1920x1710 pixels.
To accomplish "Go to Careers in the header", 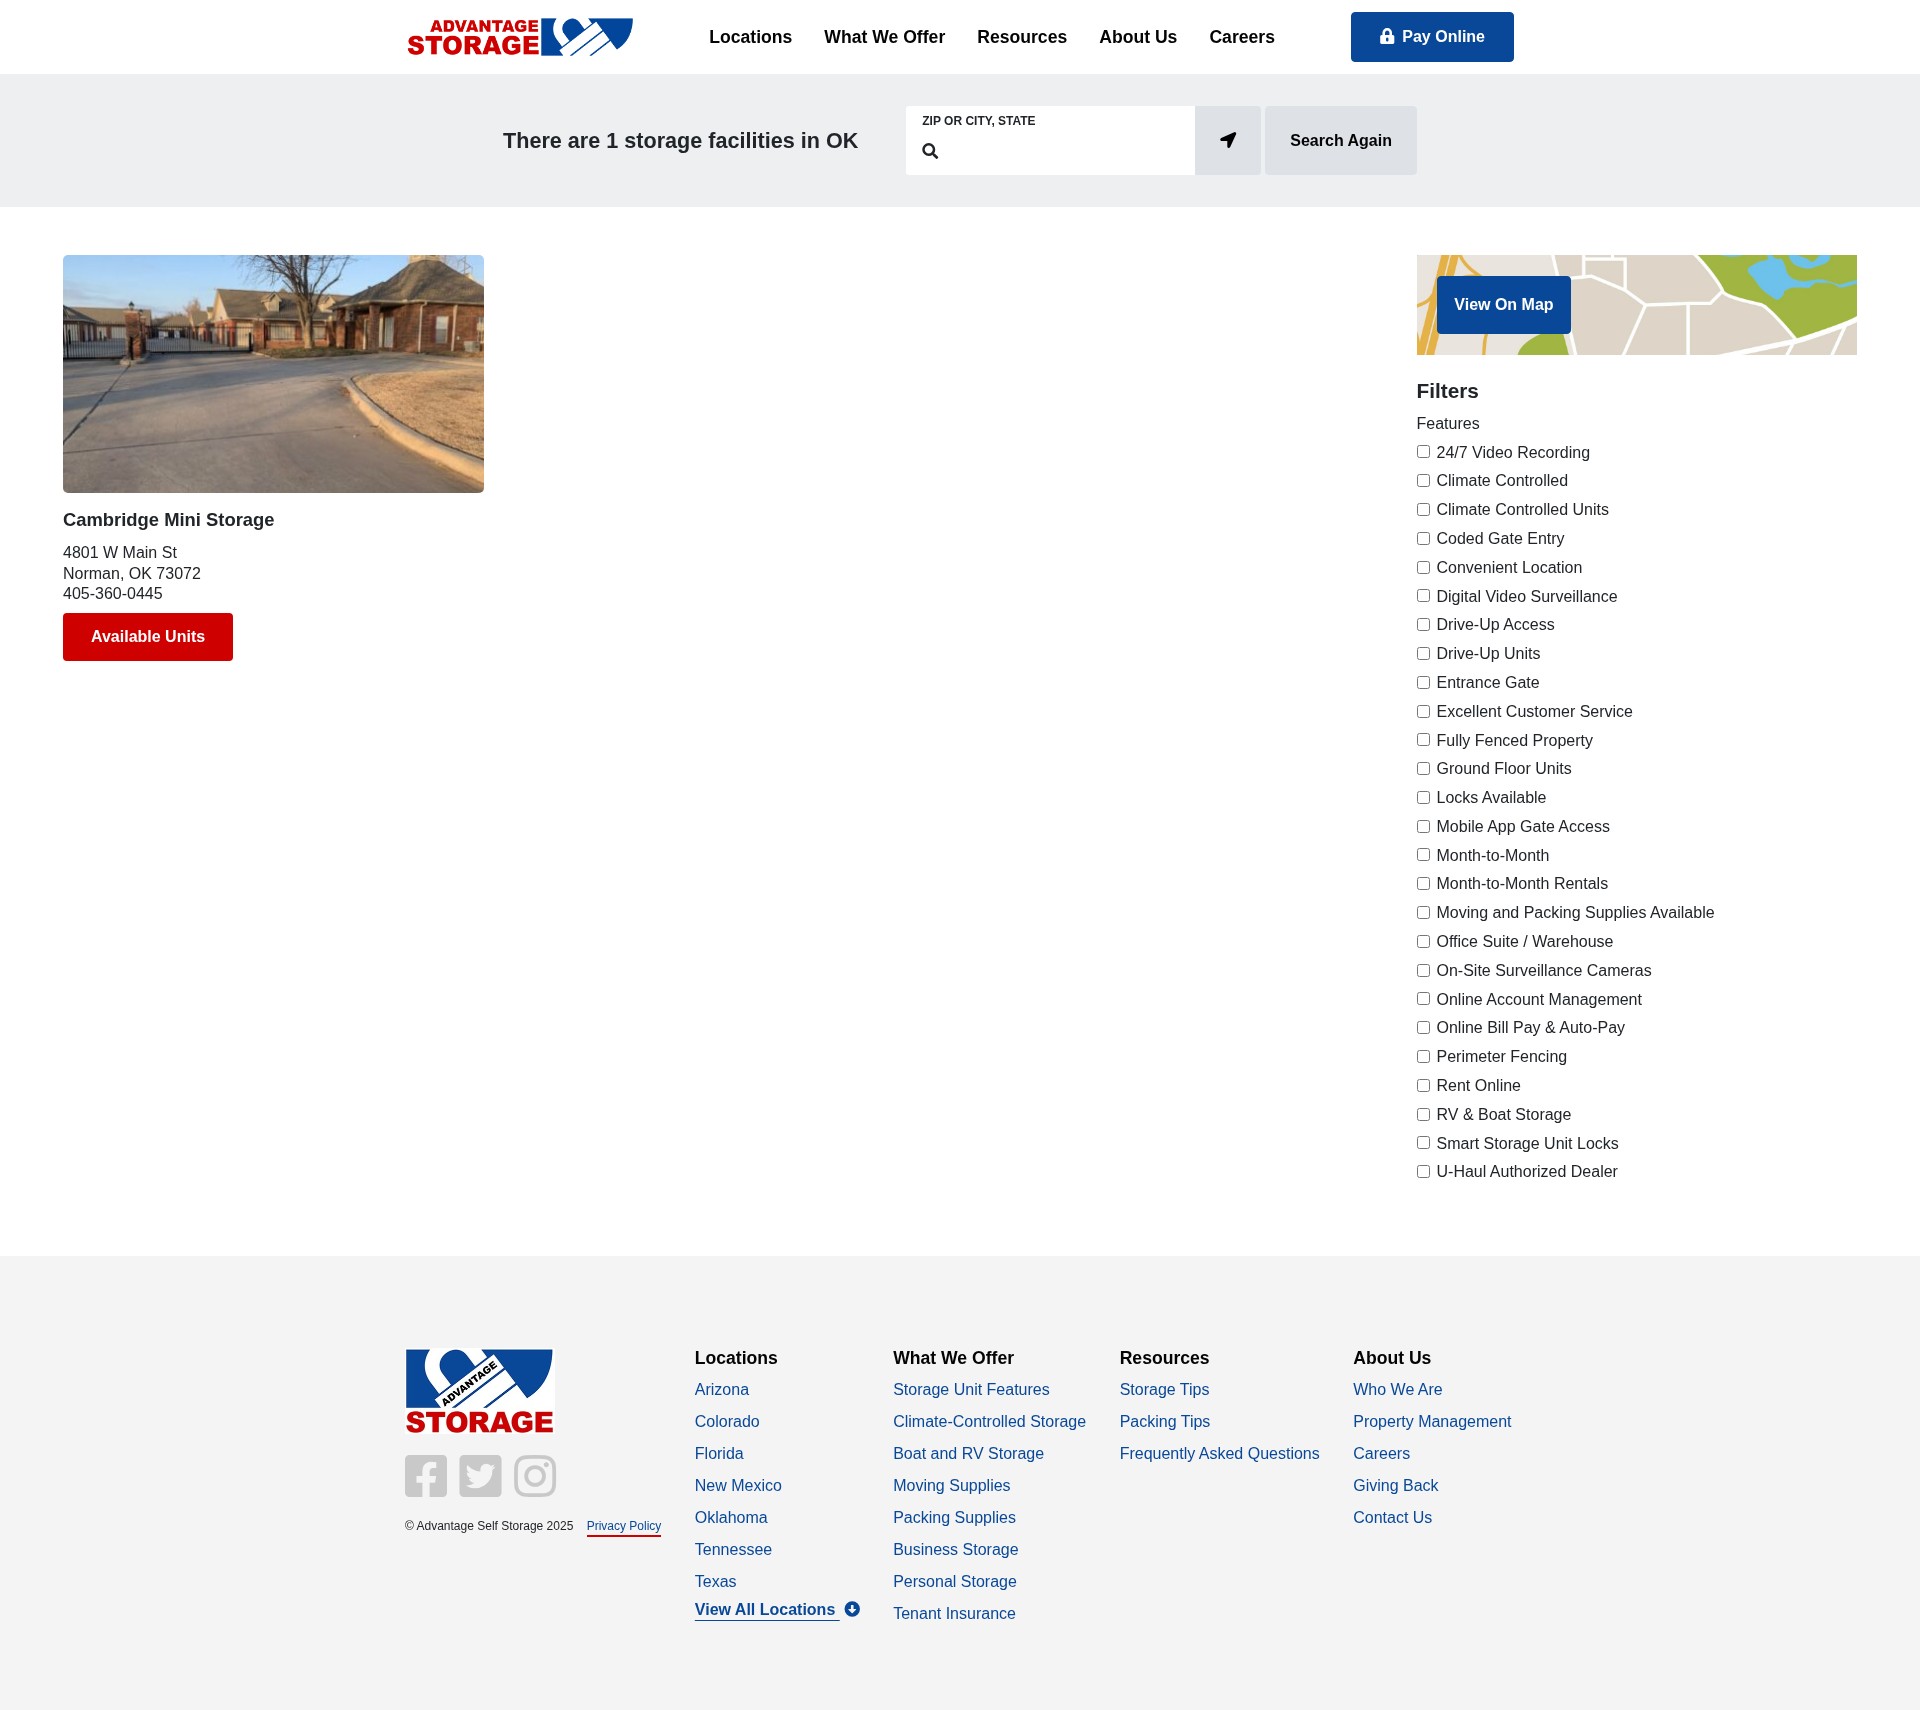I will coord(1242,37).
